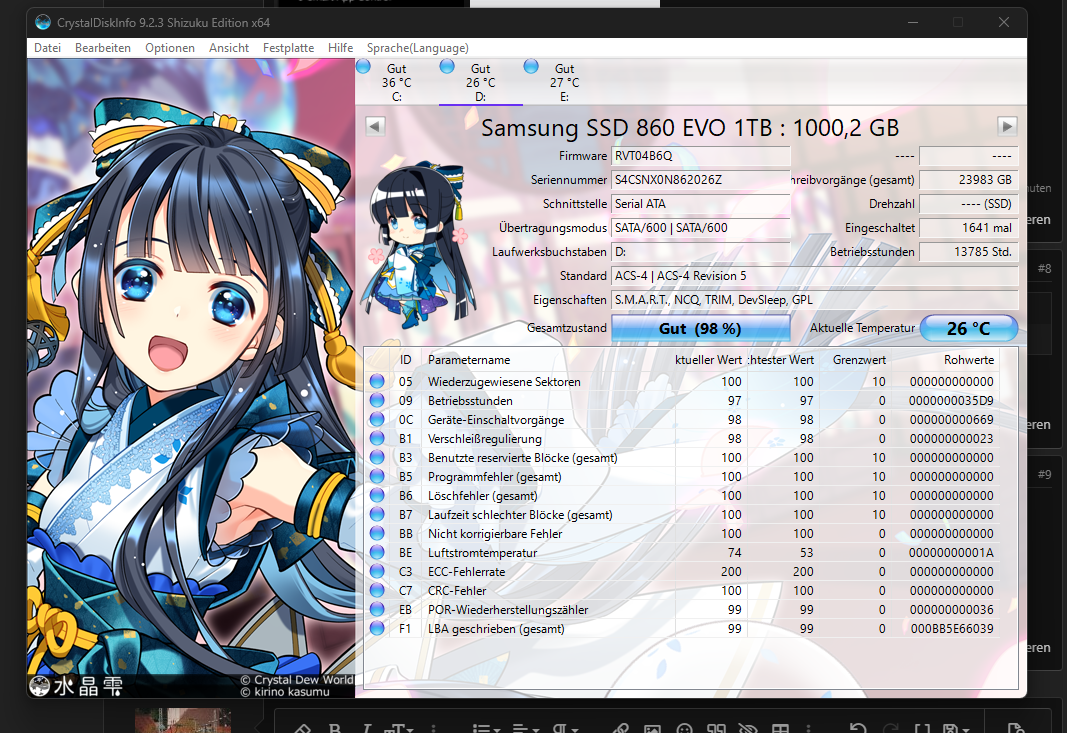The height and width of the screenshot is (733, 1067).
Task: Click the Schnittstelle field Serial ATA
Action: (x=700, y=203)
